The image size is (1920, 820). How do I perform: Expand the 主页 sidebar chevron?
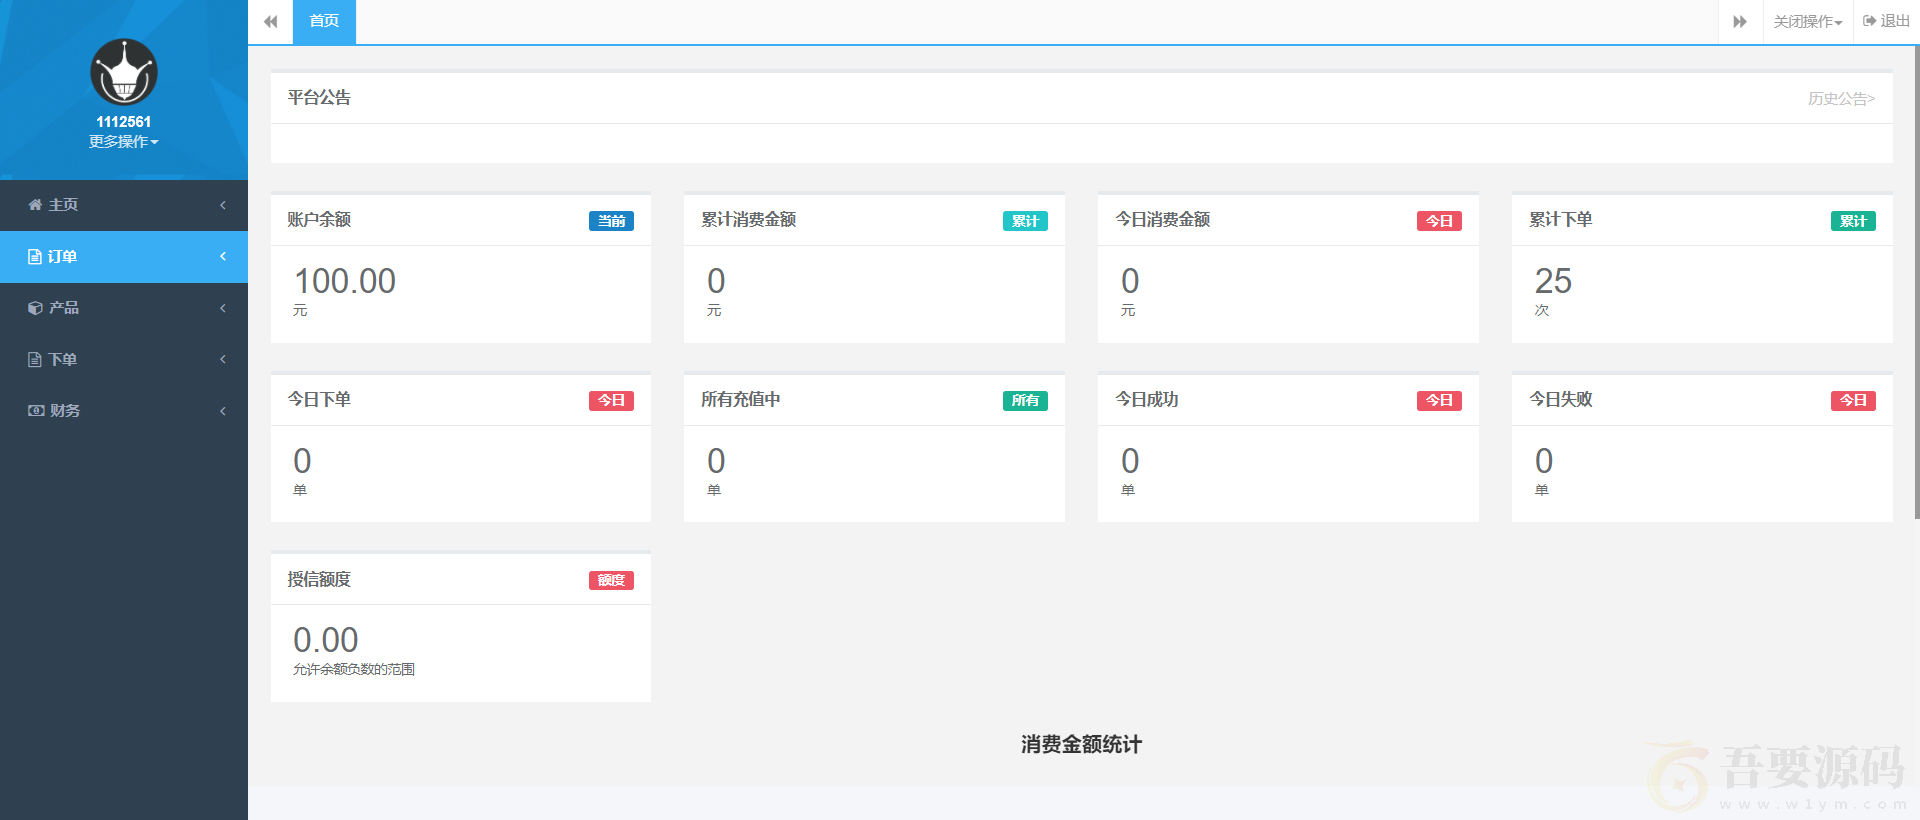coord(223,205)
